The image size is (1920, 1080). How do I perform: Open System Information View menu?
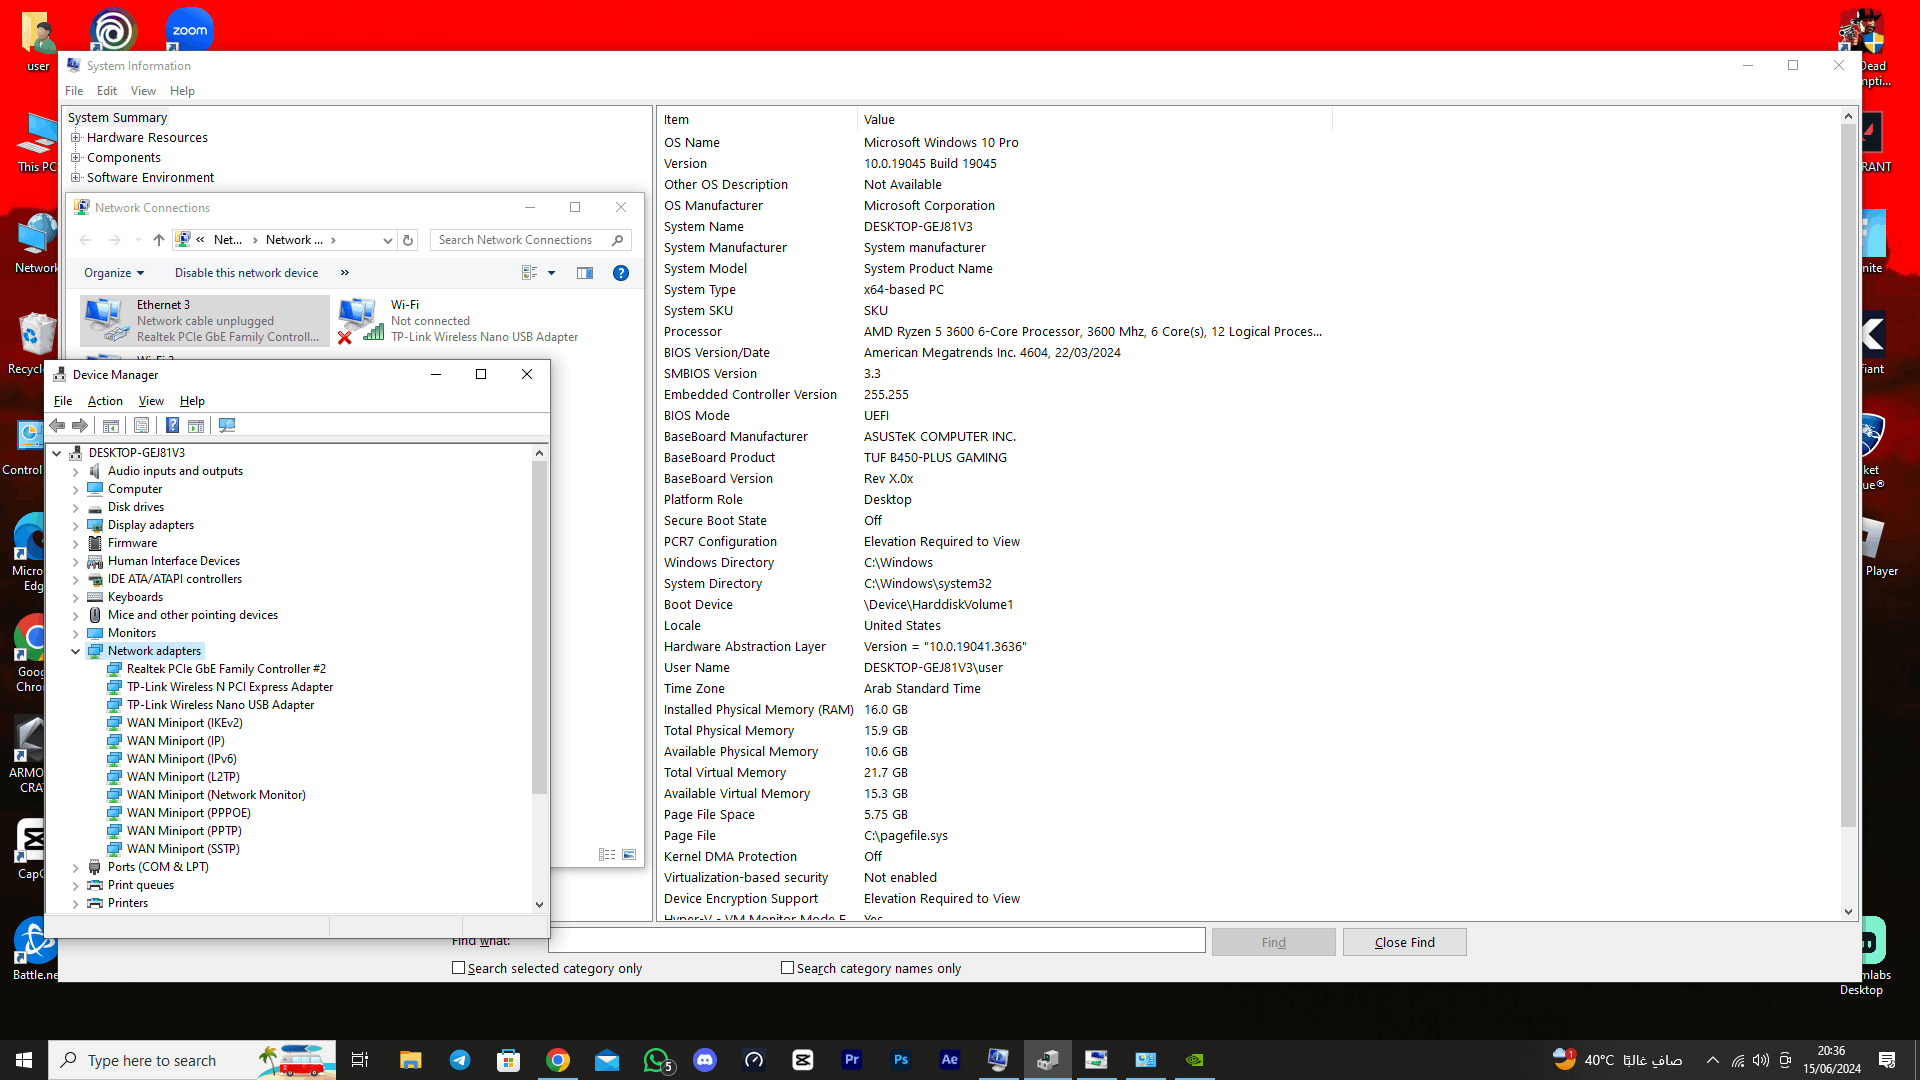coord(143,91)
